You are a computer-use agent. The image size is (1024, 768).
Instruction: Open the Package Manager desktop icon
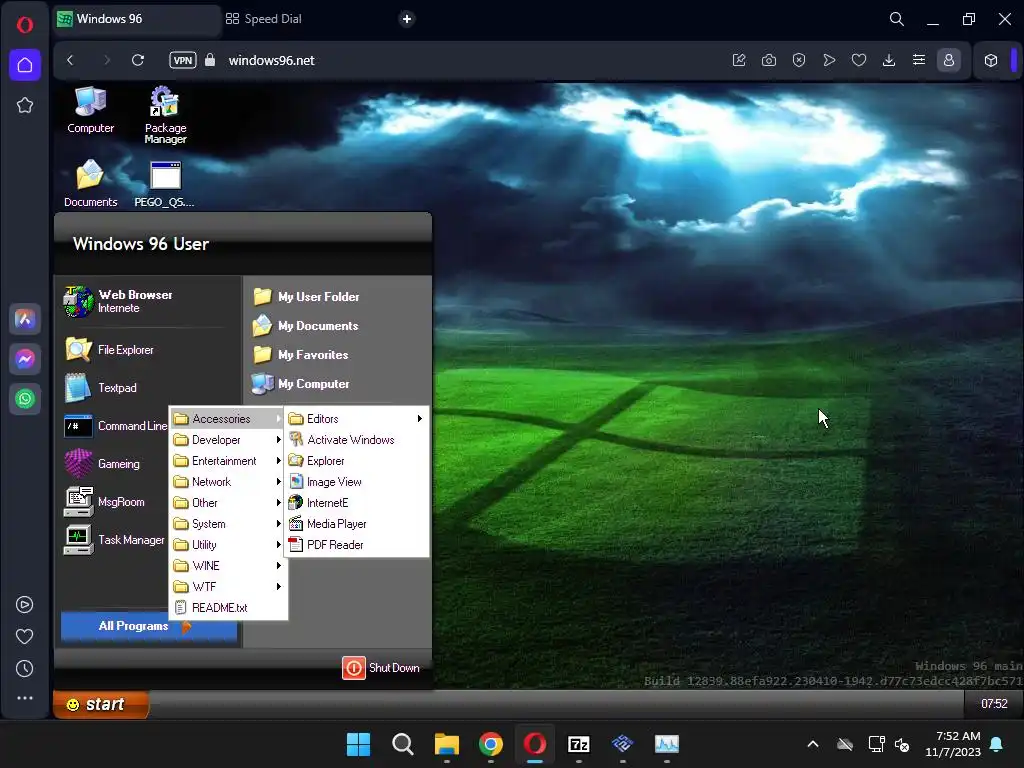(x=165, y=115)
